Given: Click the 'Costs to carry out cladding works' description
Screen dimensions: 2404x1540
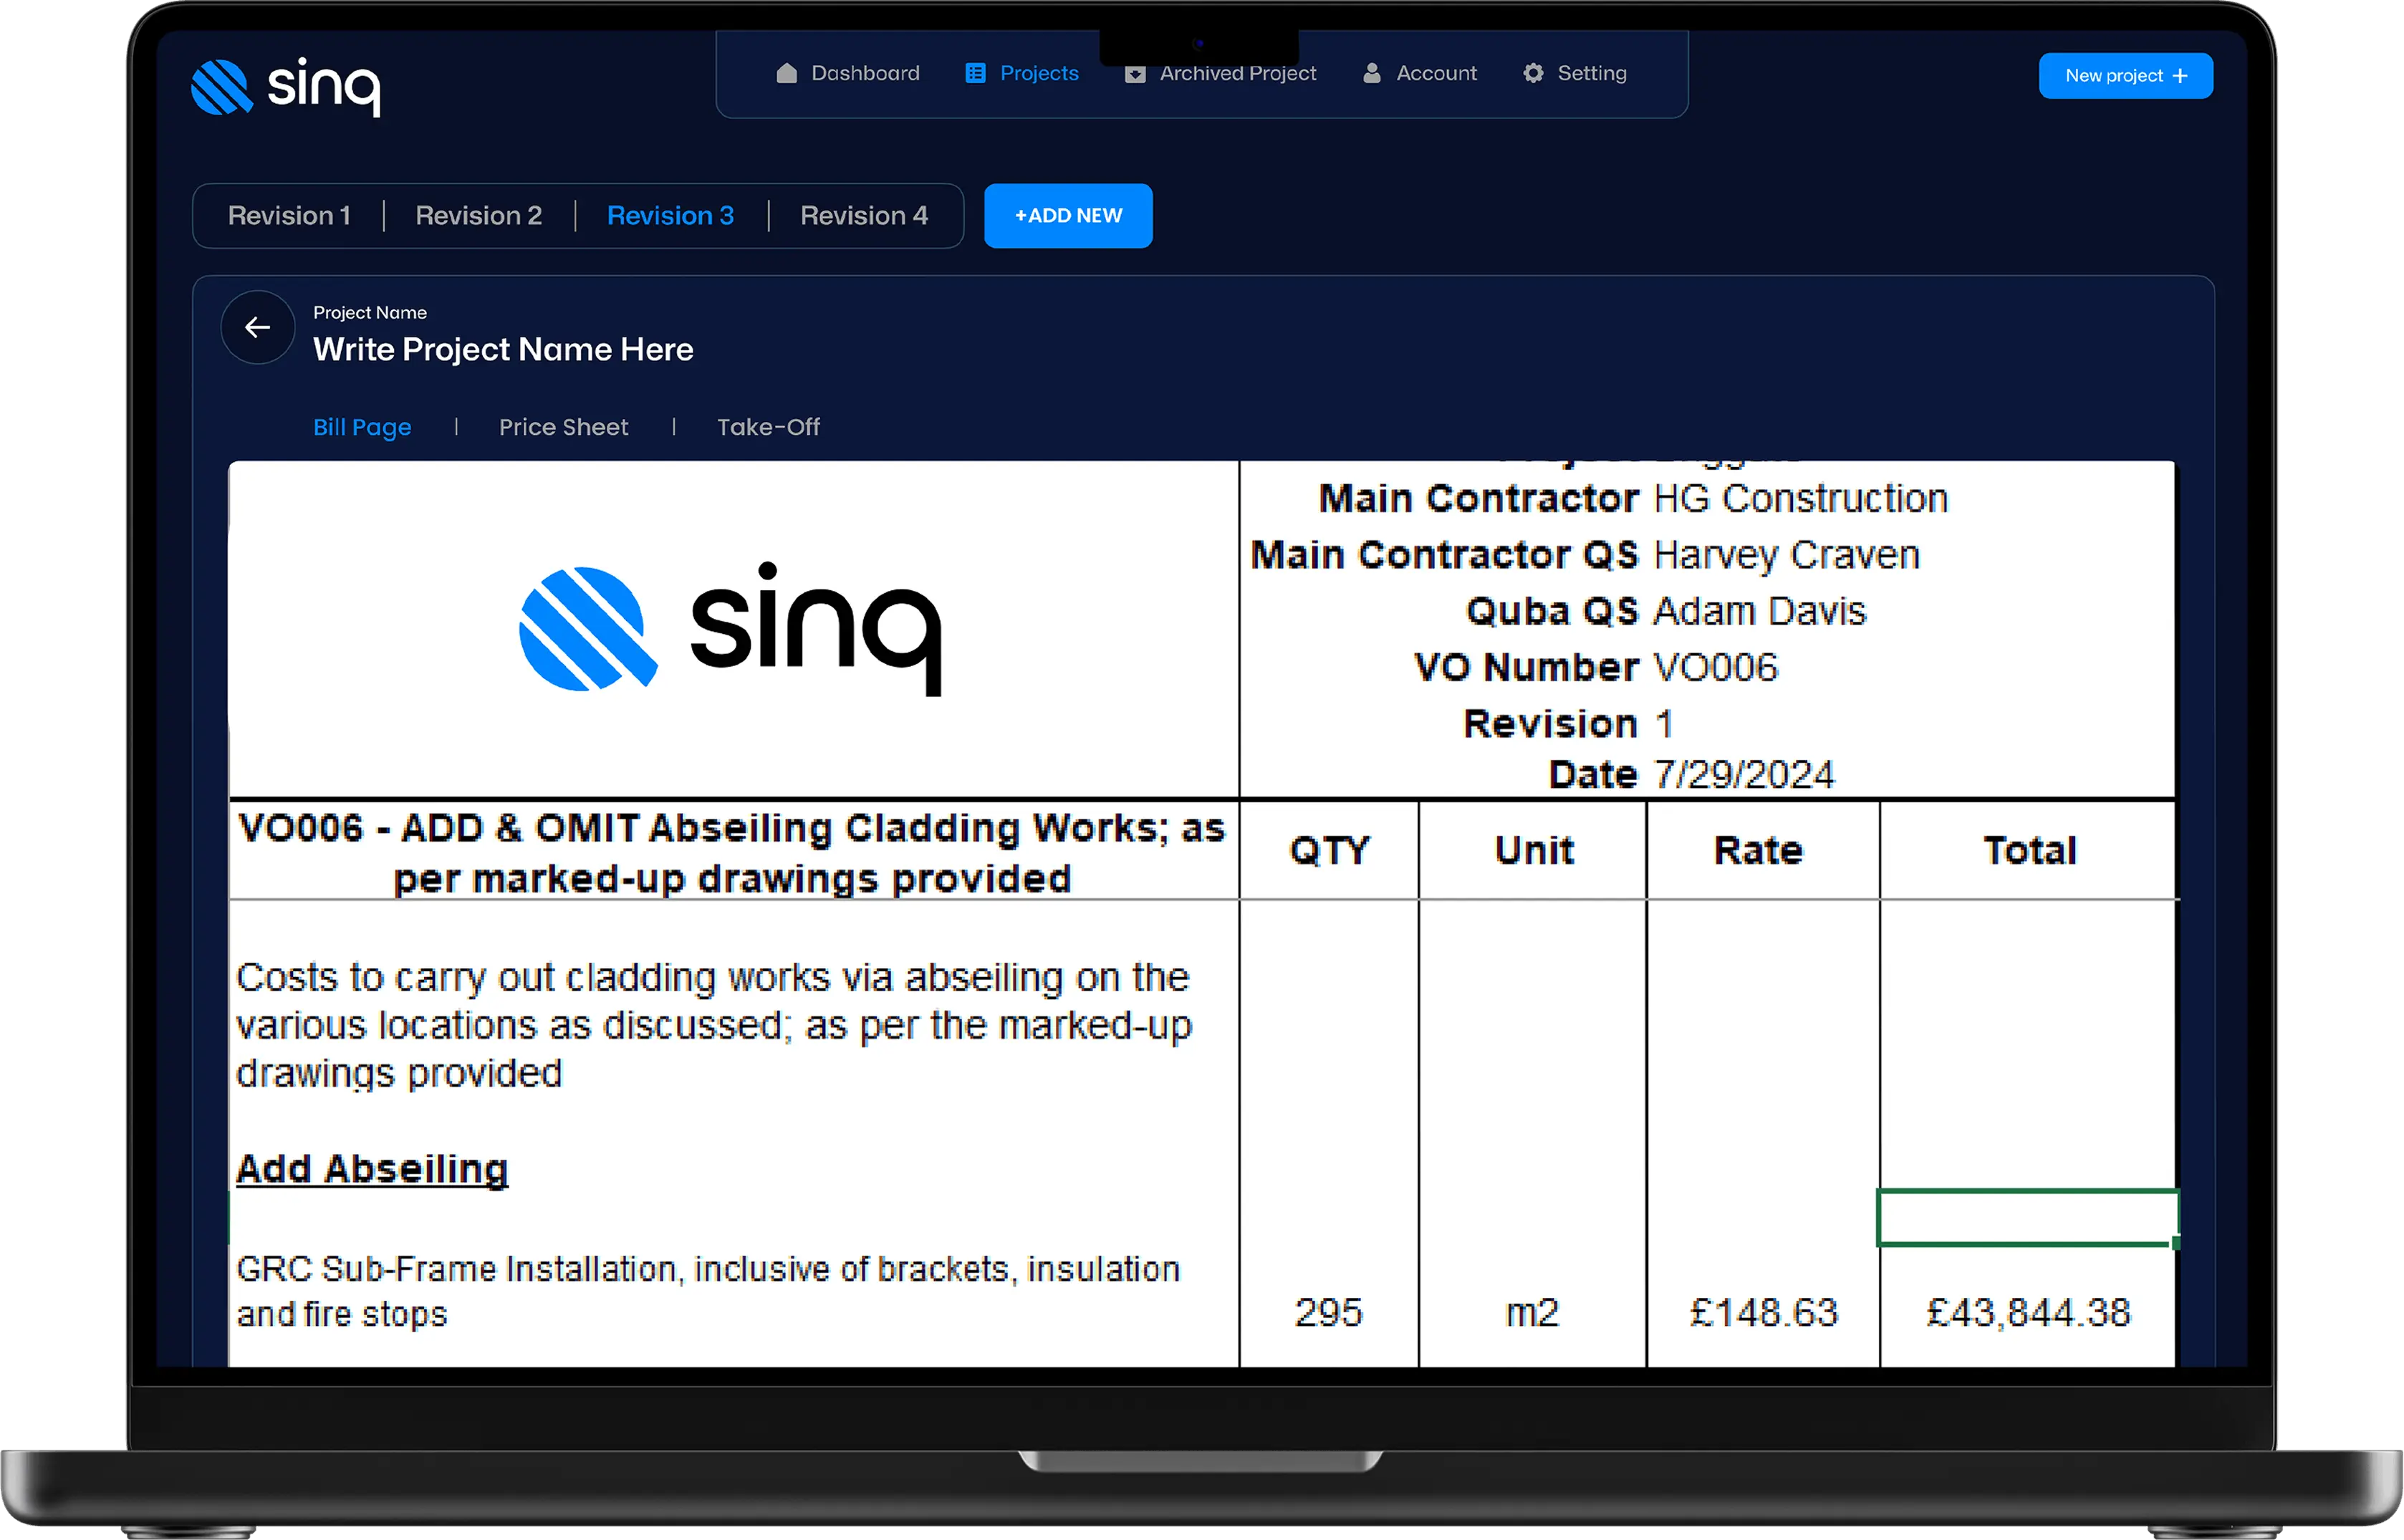Looking at the screenshot, I should point(714,1025).
